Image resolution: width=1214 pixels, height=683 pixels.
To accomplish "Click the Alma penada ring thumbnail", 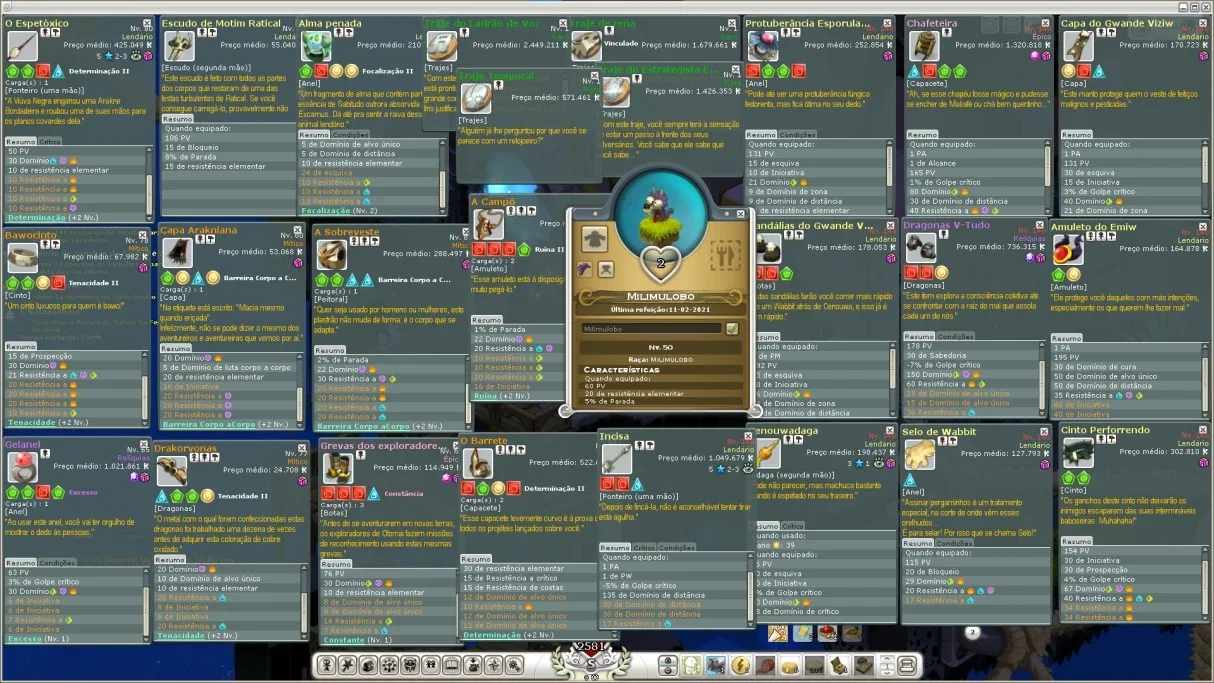I will point(317,46).
